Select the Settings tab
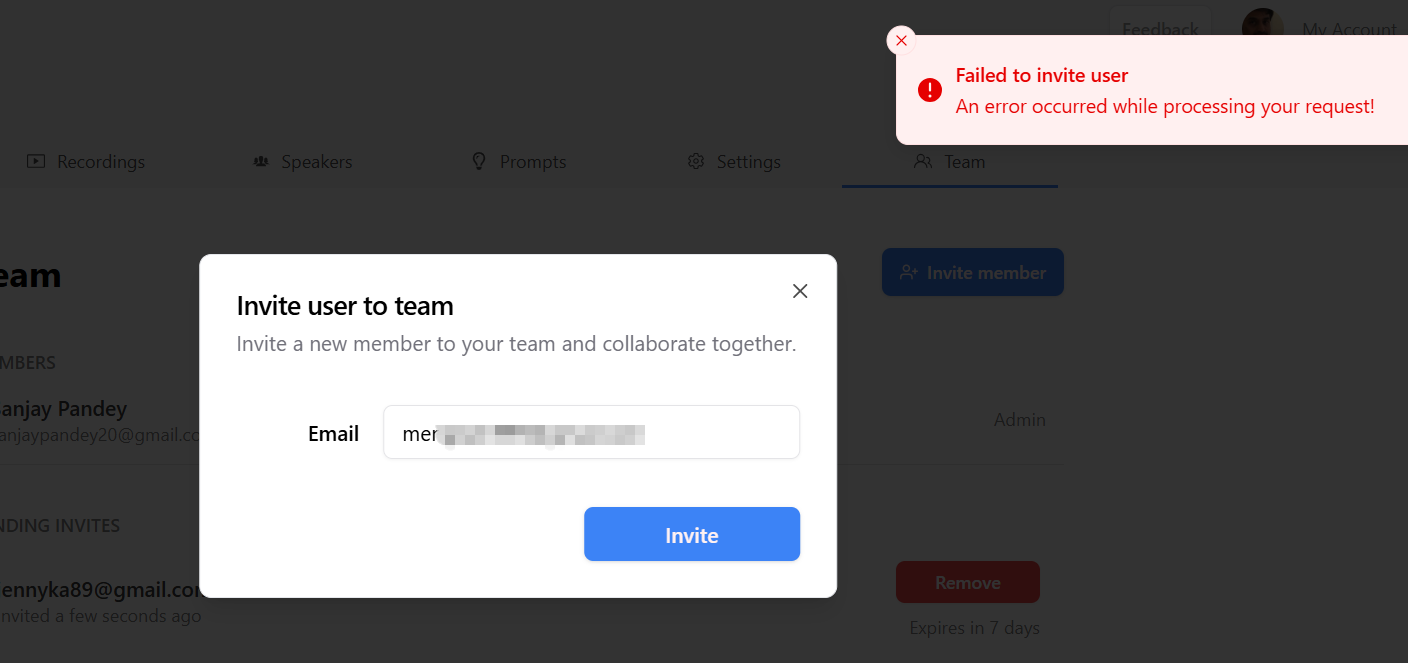This screenshot has width=1408, height=663. click(x=748, y=162)
